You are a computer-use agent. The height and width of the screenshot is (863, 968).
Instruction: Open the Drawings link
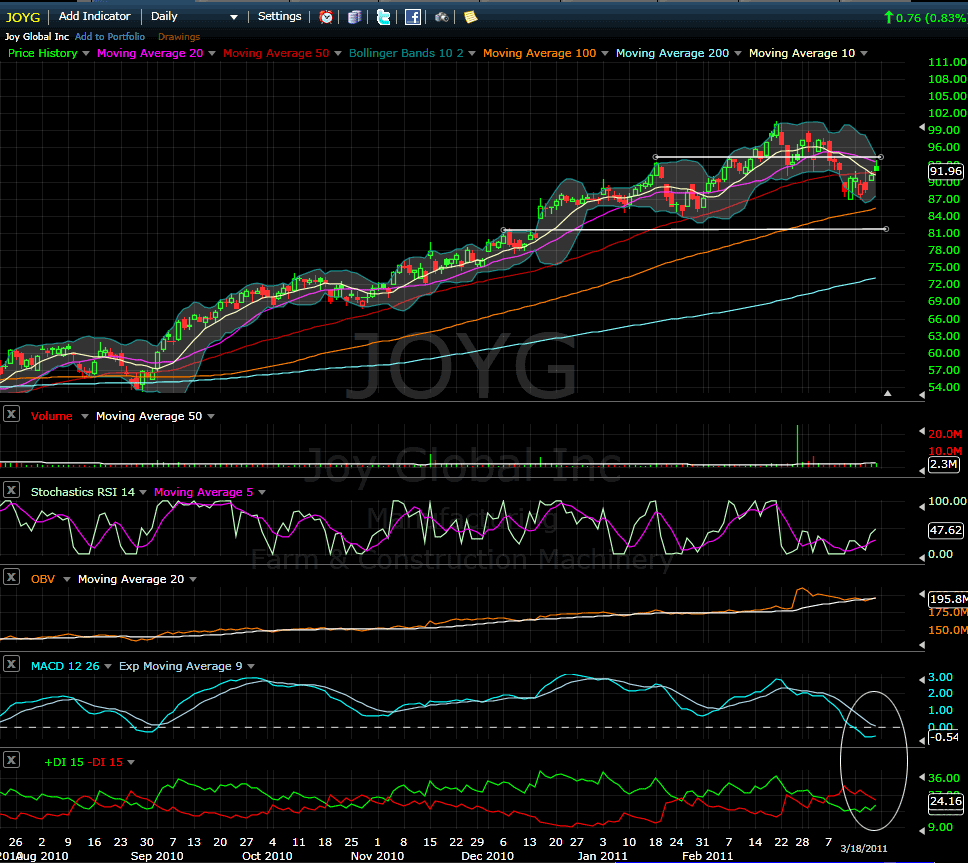point(179,37)
